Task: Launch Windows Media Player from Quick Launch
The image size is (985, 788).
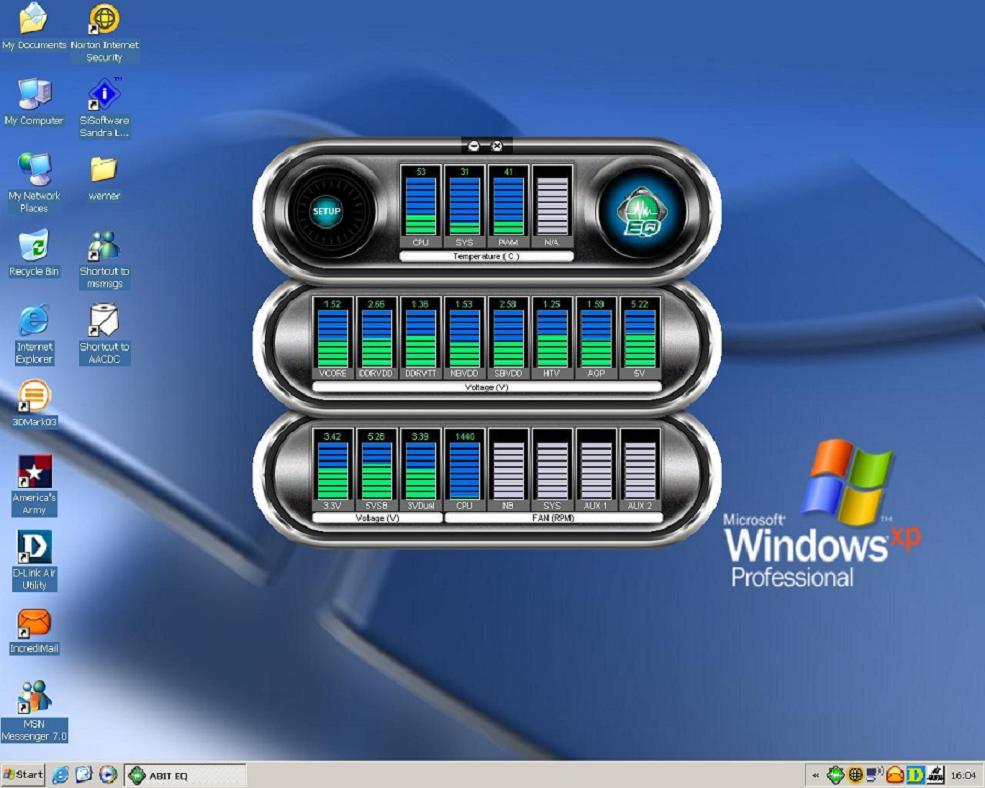Action: 107,775
